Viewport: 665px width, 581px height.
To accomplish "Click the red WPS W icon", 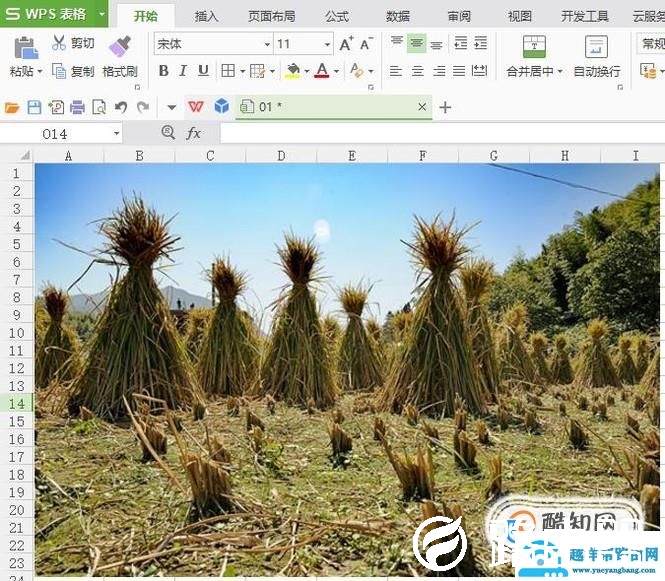I will coord(196,106).
